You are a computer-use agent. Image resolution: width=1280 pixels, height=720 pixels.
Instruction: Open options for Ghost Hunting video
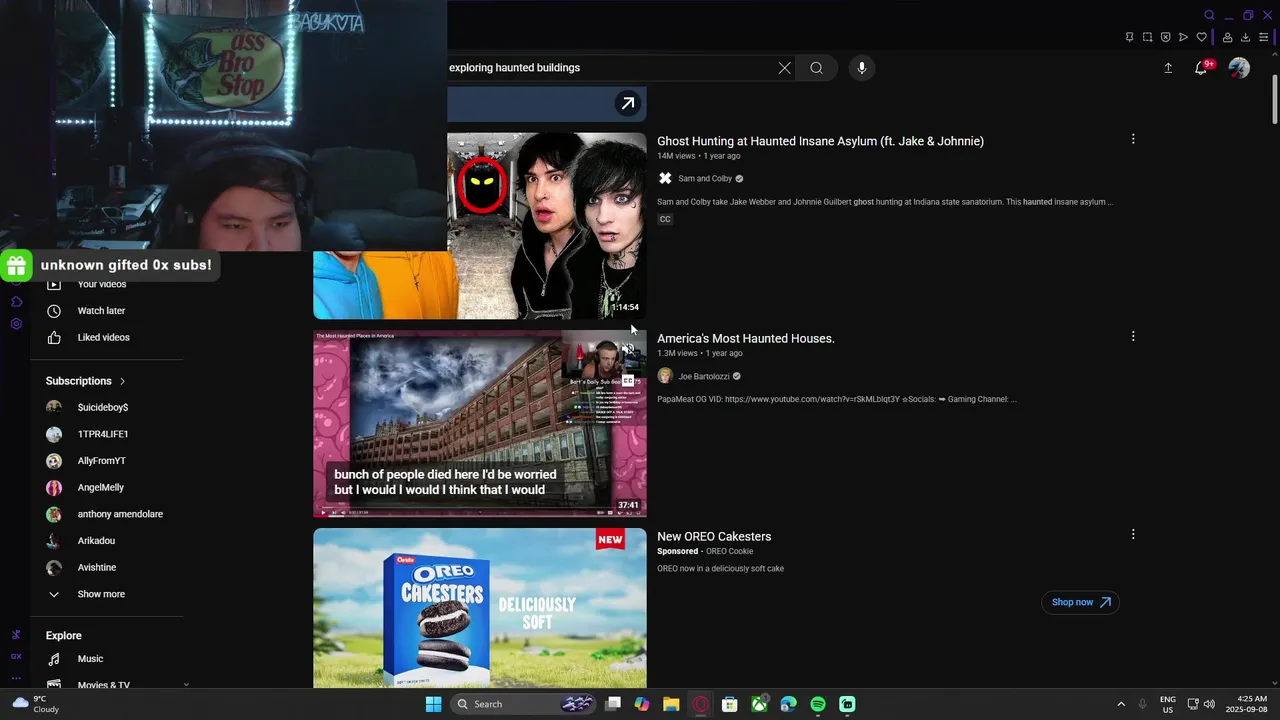(1133, 139)
